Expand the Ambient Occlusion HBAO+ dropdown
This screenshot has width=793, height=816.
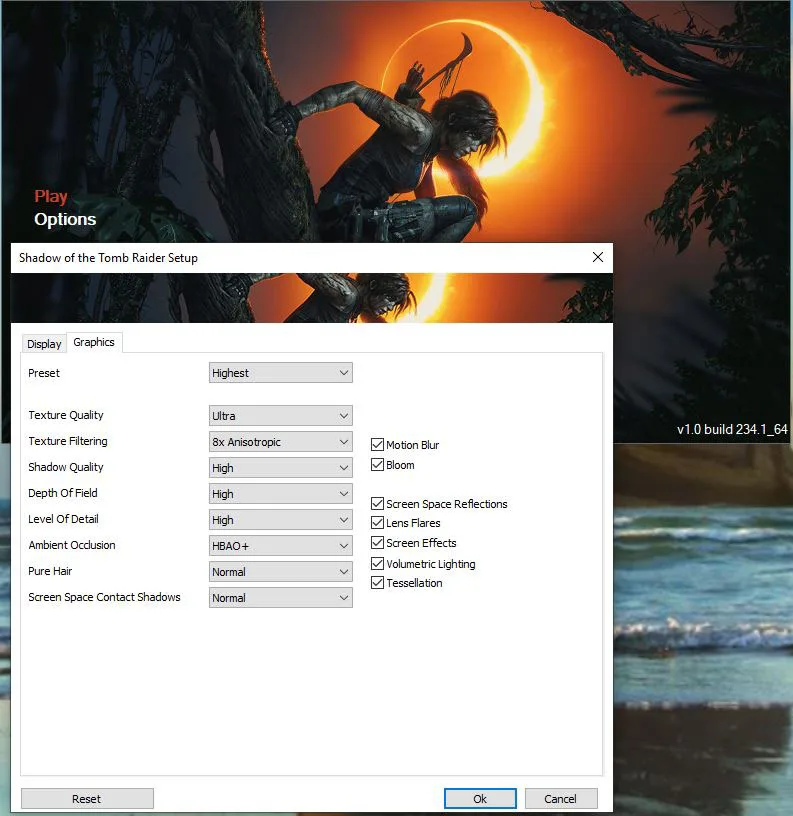pyautogui.click(x=280, y=545)
